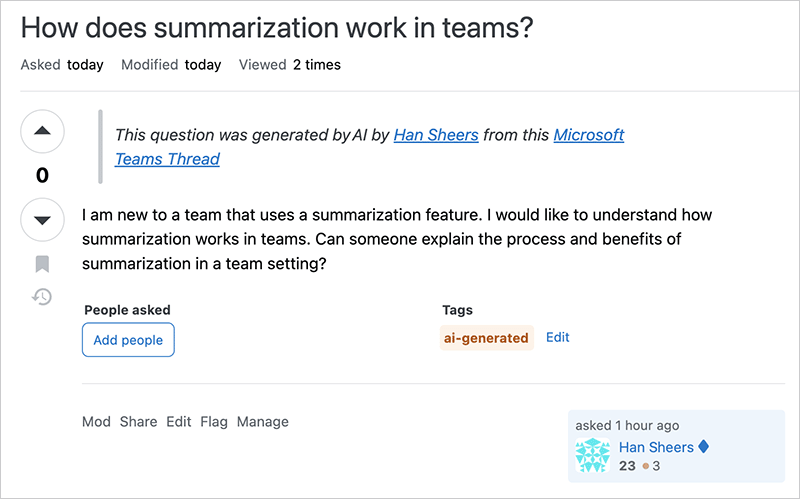Open Han Sheers link in AI notice
The width and height of the screenshot is (800, 499).
[x=435, y=134]
